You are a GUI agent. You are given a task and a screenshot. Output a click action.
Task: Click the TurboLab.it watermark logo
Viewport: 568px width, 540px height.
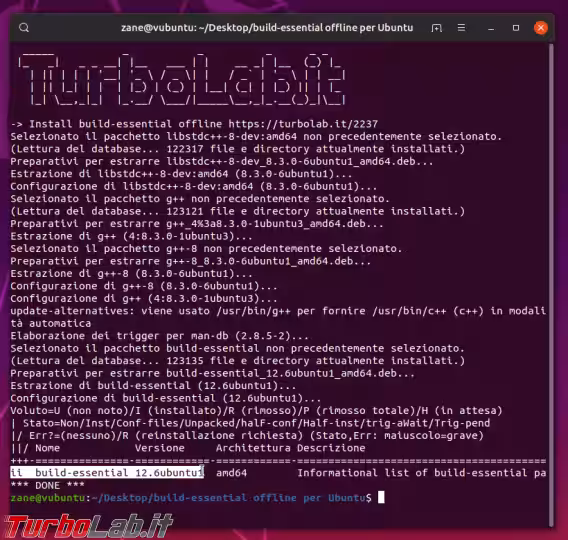[x=88, y=526]
